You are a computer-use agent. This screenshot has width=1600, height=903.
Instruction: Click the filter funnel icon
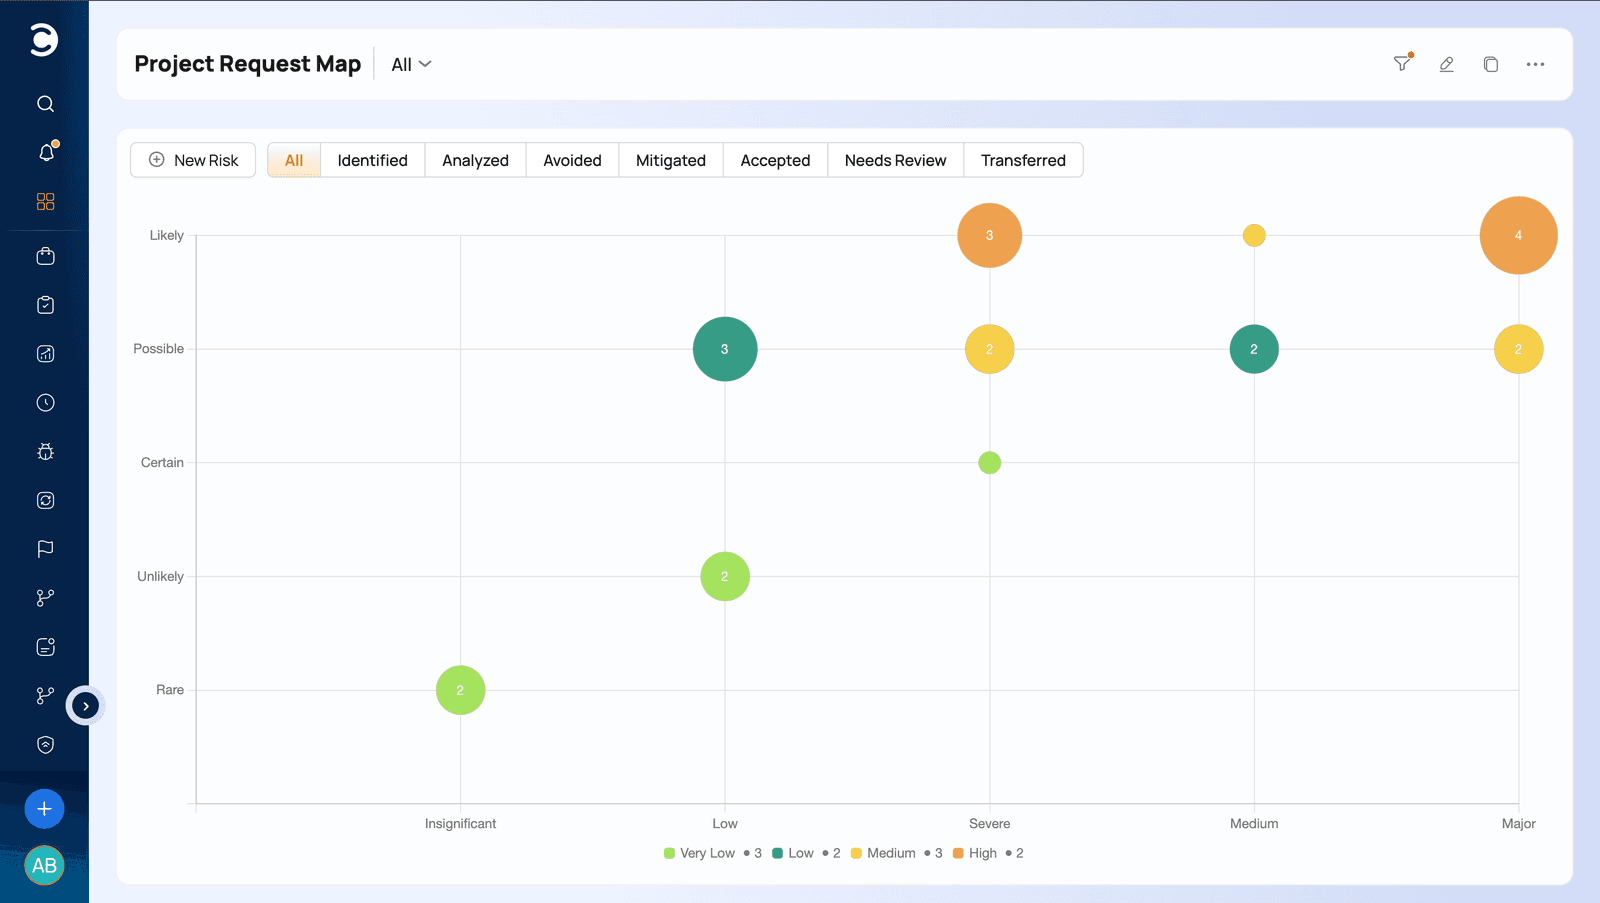click(1403, 63)
